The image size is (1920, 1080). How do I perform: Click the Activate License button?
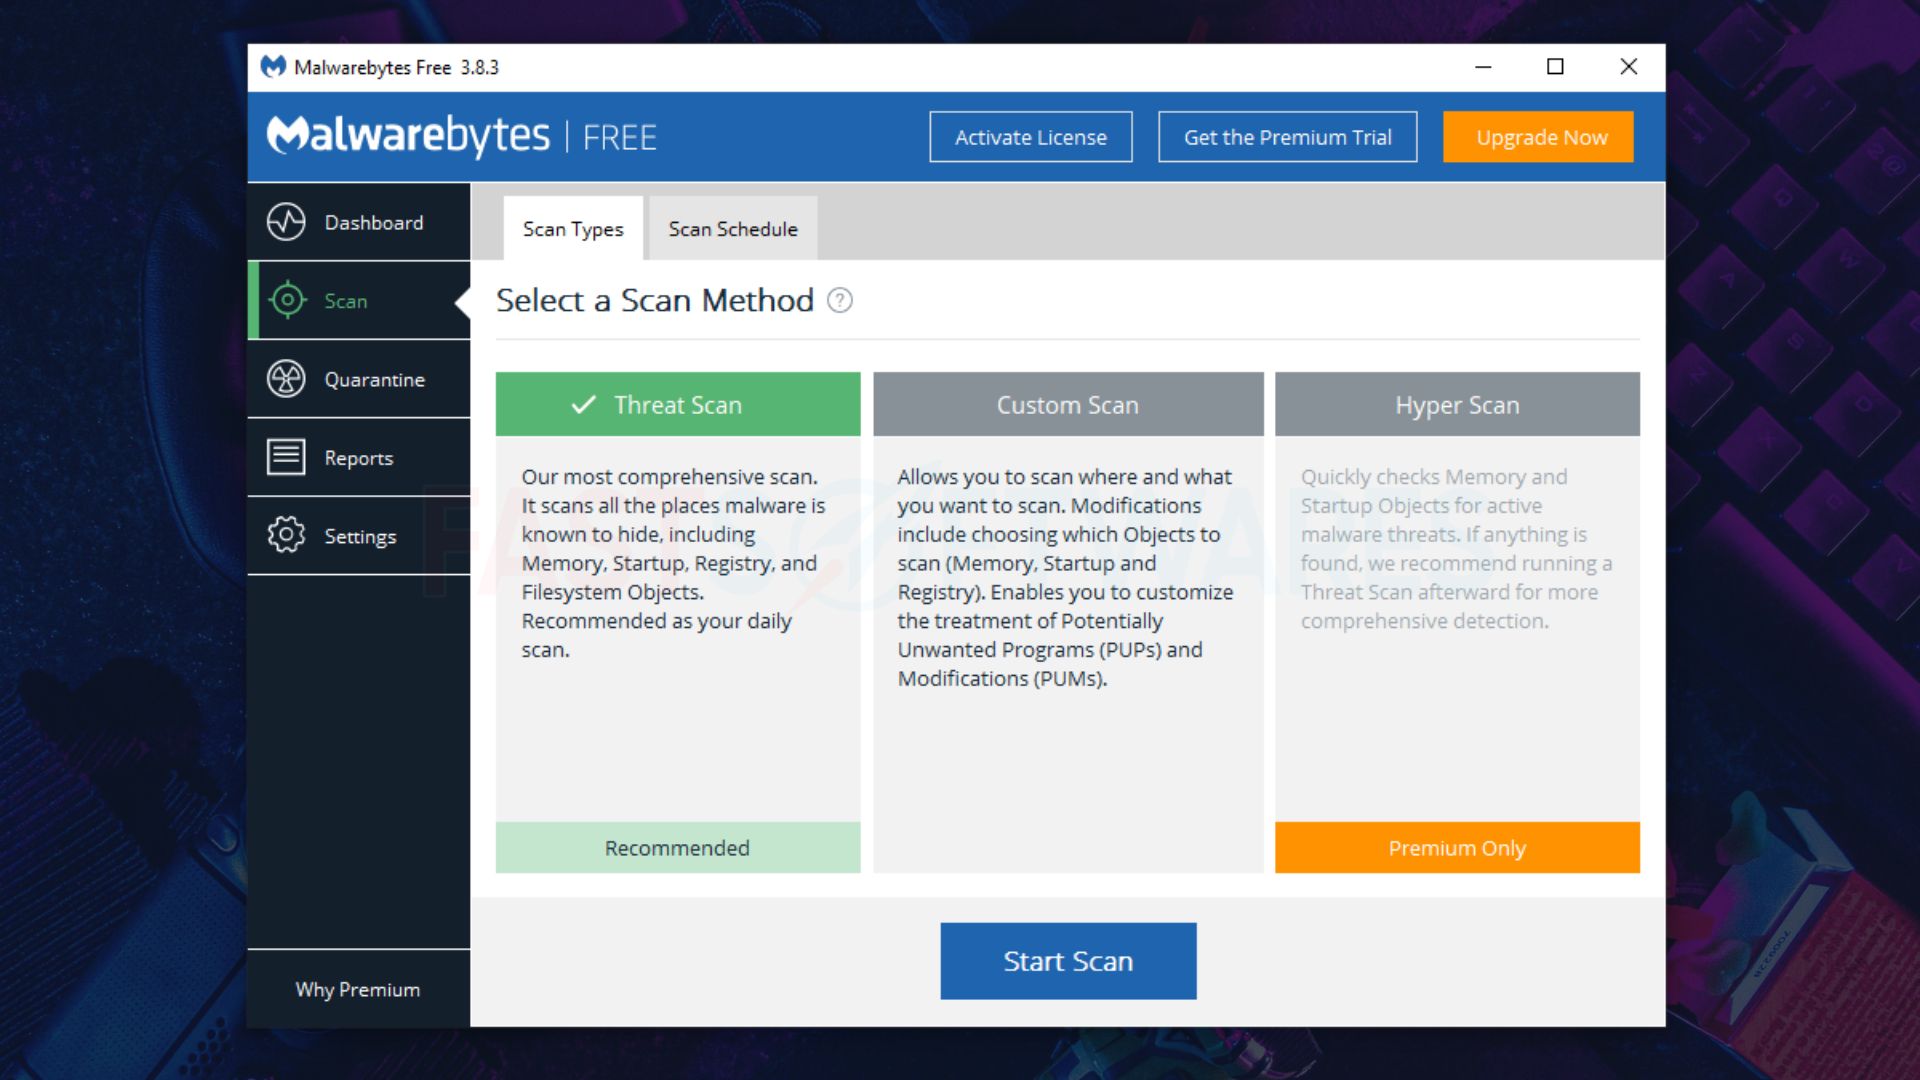coord(1031,137)
